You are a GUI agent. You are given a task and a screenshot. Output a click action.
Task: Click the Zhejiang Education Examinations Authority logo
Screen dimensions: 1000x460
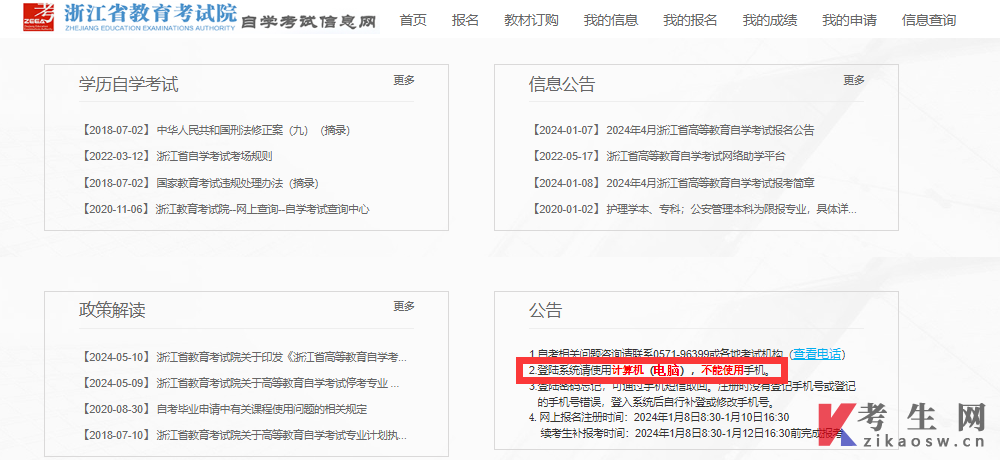(129, 17)
